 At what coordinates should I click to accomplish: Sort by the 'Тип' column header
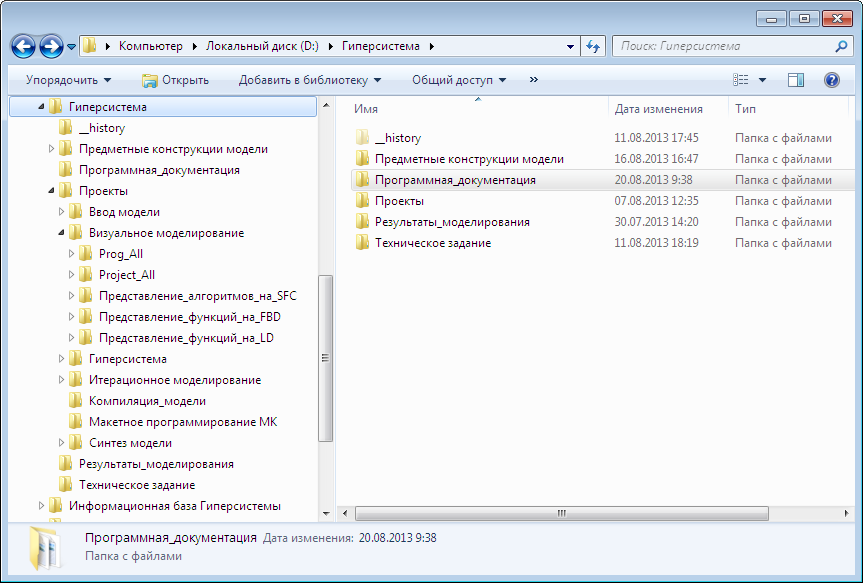click(745, 109)
